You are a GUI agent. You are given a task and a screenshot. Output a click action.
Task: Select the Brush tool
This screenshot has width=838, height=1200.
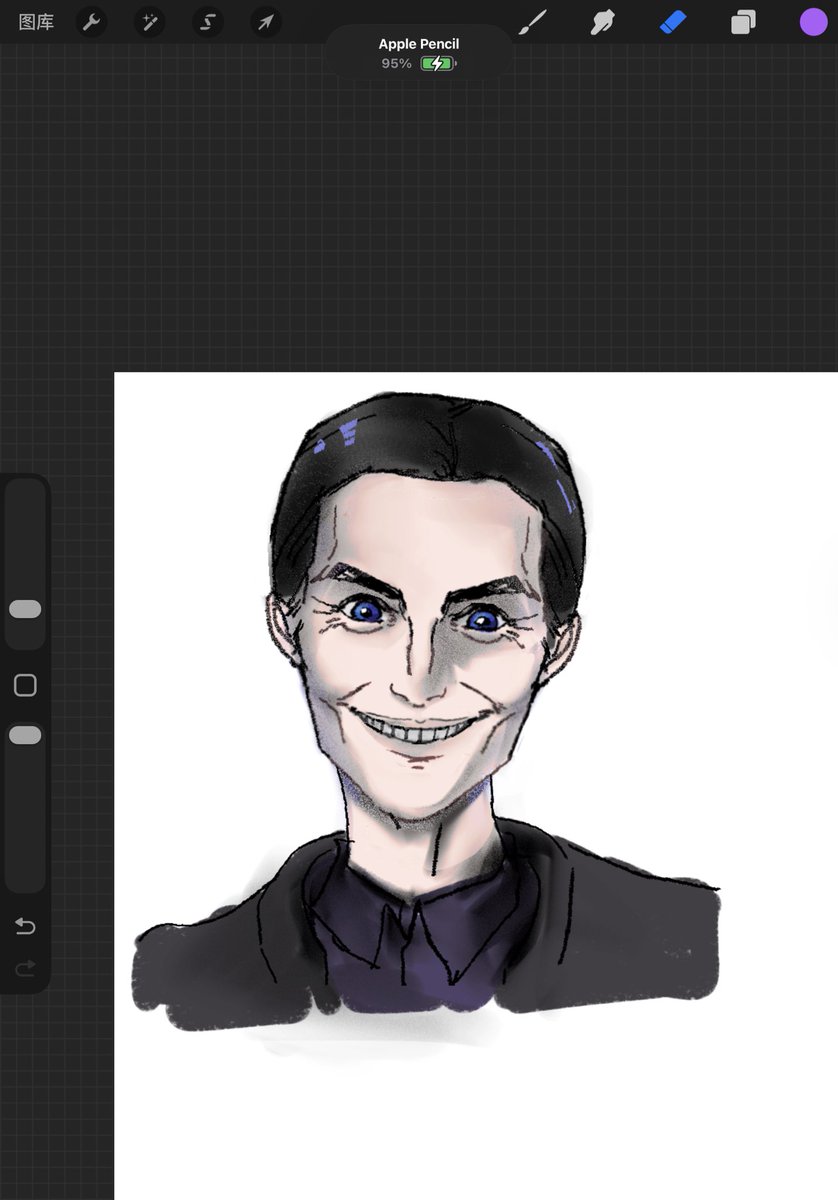(x=532, y=22)
